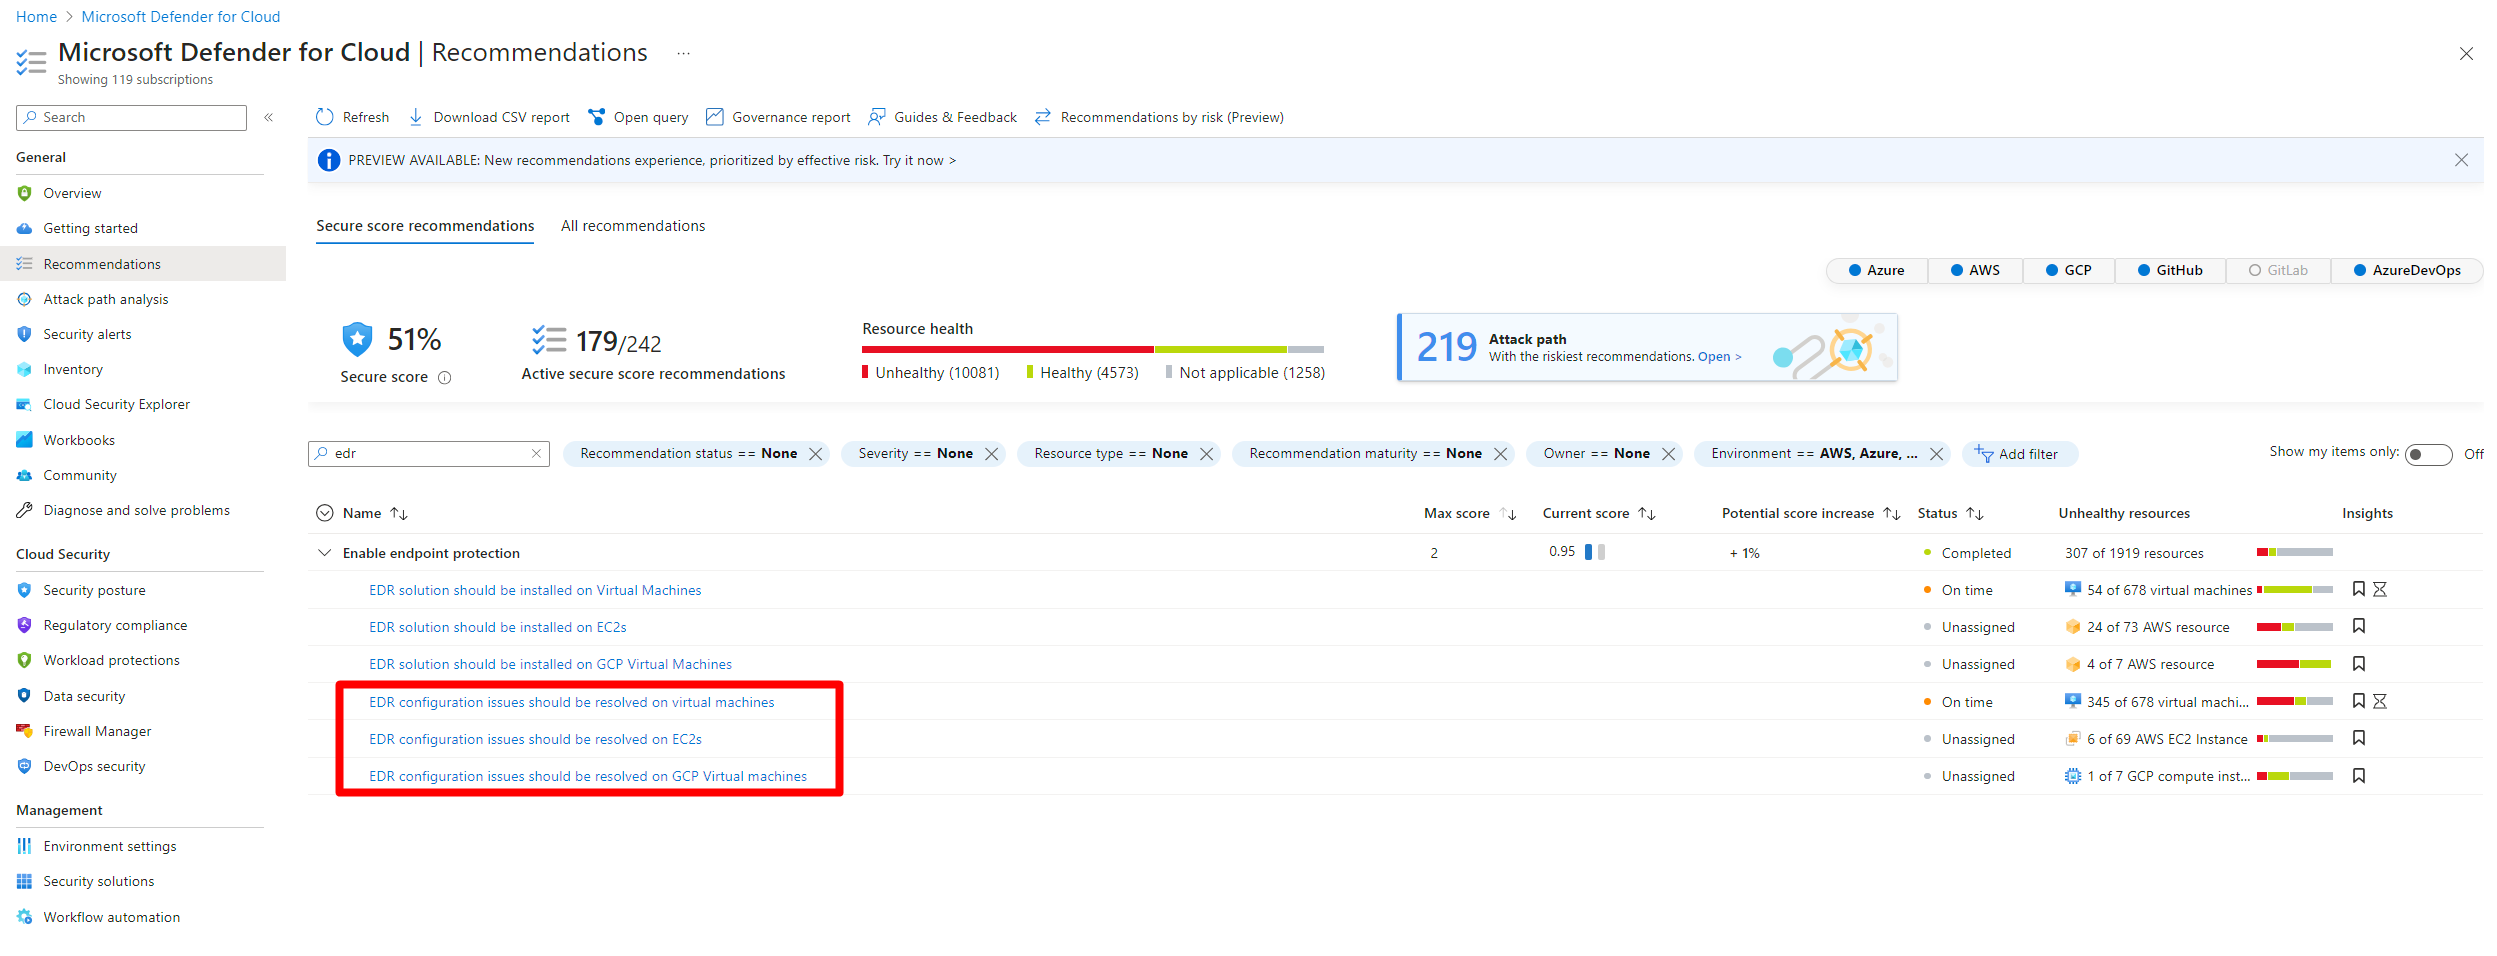Viewport: 2497px width, 956px height.
Task: Open the attack path link in 219 card
Action: pos(1719,357)
